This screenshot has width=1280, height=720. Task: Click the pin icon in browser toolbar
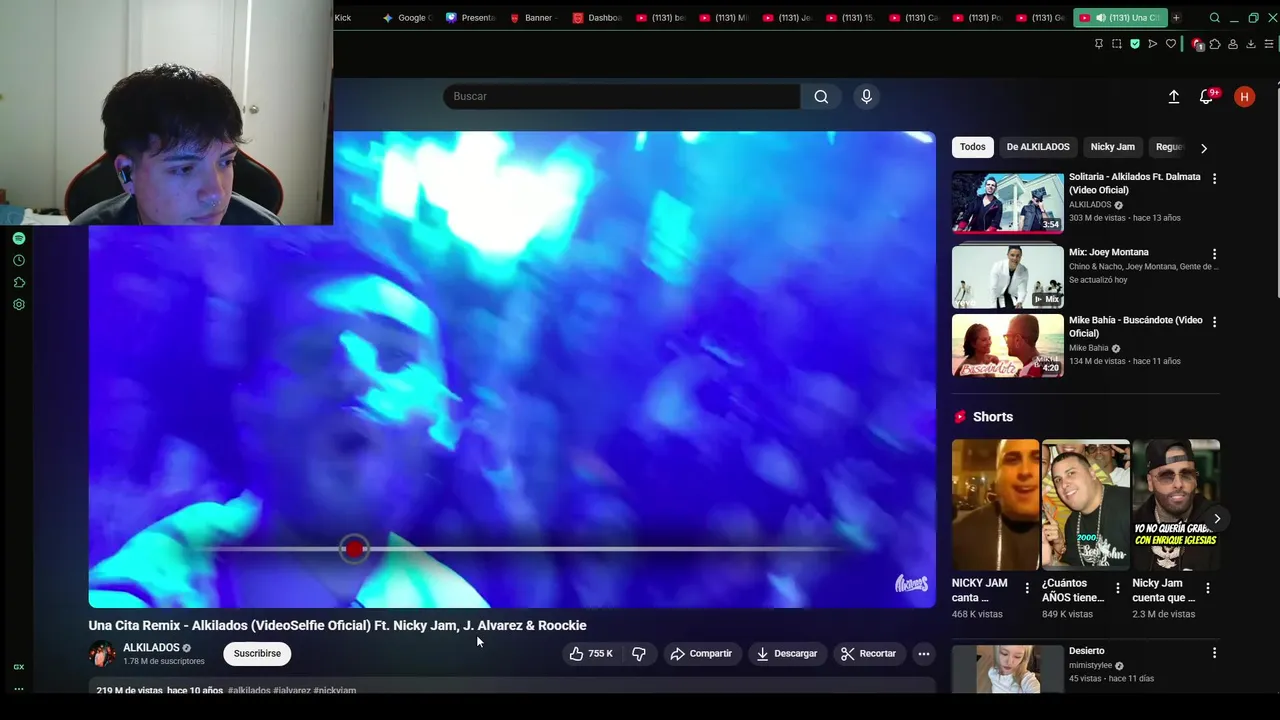click(1098, 44)
